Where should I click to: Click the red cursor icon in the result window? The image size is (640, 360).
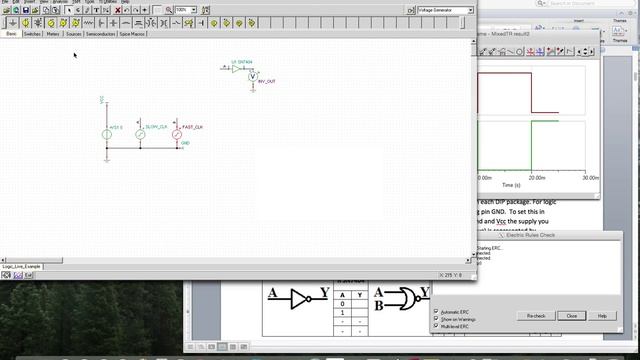[x=531, y=51]
